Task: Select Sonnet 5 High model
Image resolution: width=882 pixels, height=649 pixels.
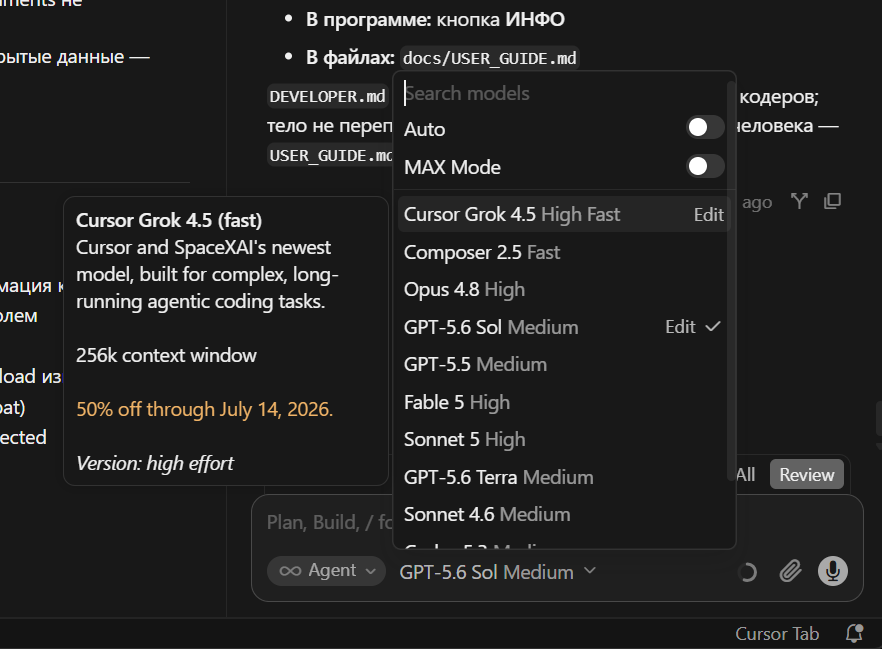Action: click(564, 439)
